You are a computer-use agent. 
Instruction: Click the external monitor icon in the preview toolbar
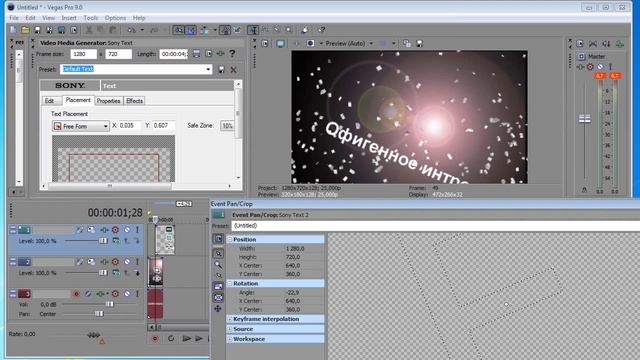pos(280,44)
